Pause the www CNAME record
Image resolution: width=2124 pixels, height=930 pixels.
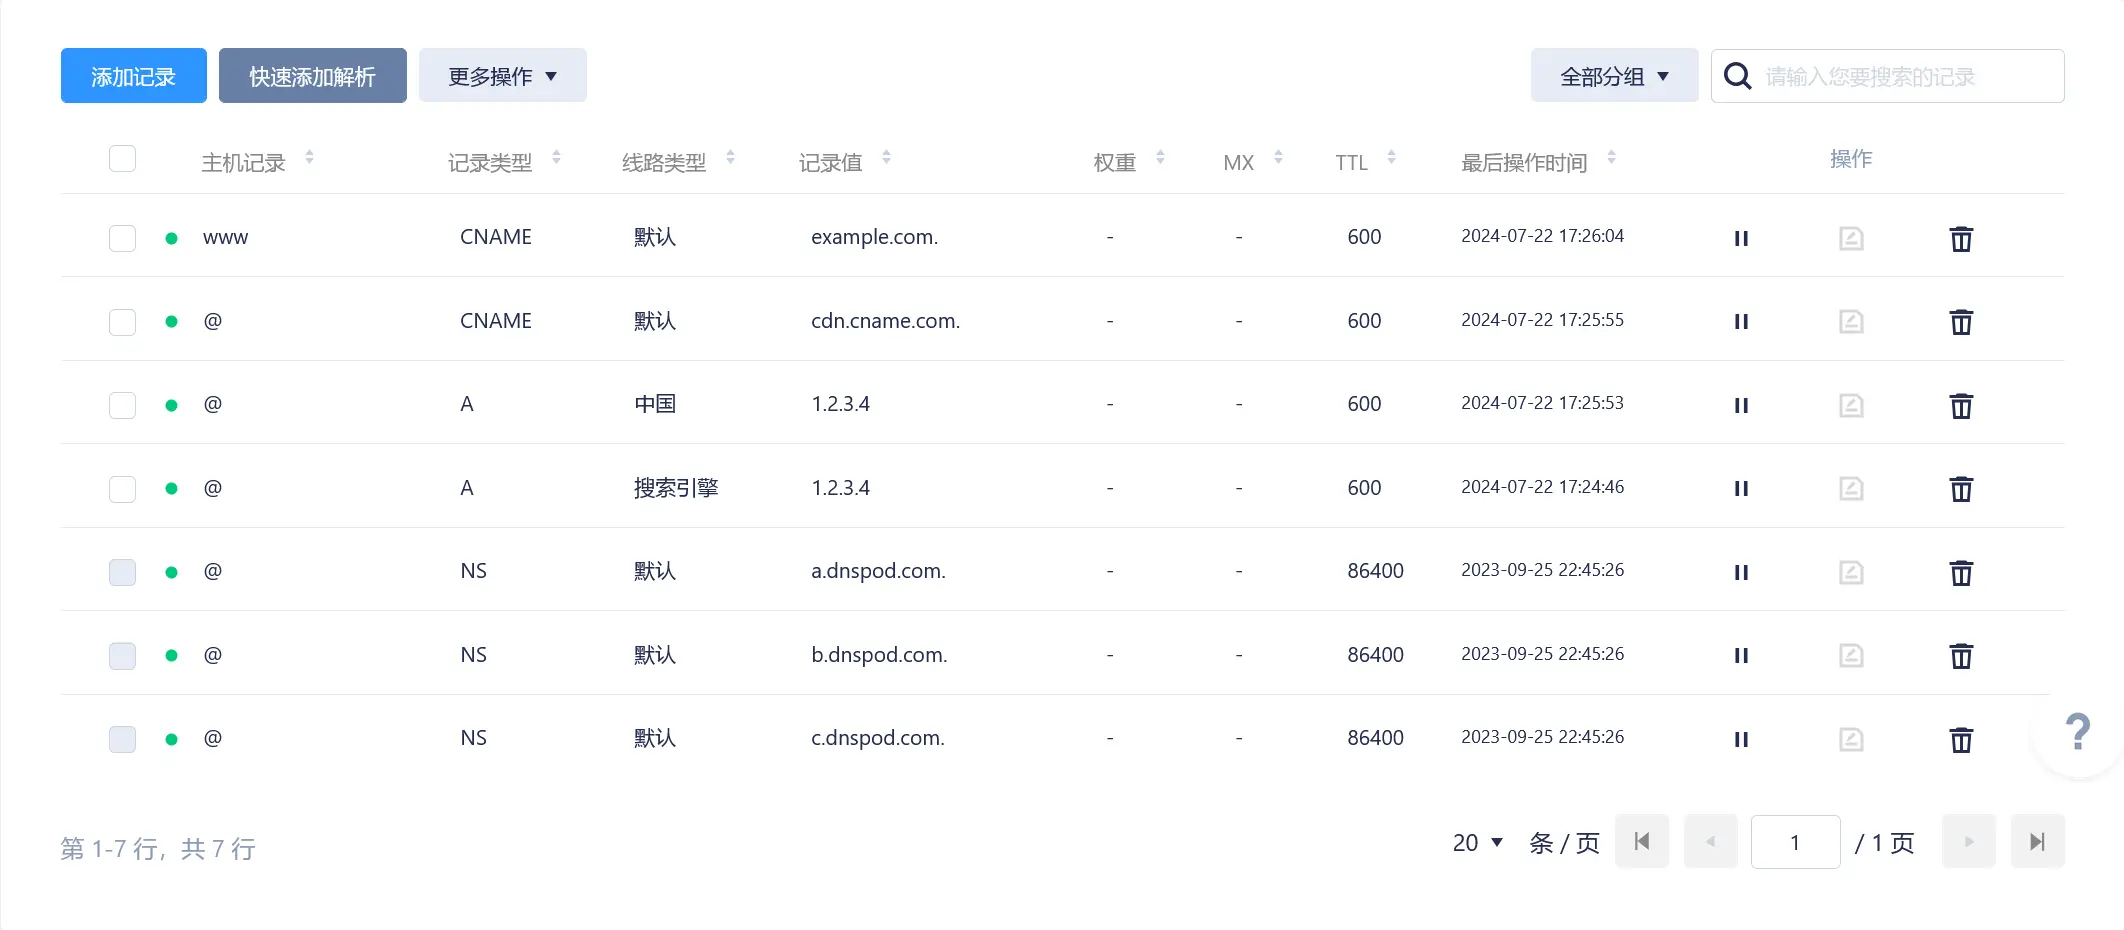[x=1741, y=238]
